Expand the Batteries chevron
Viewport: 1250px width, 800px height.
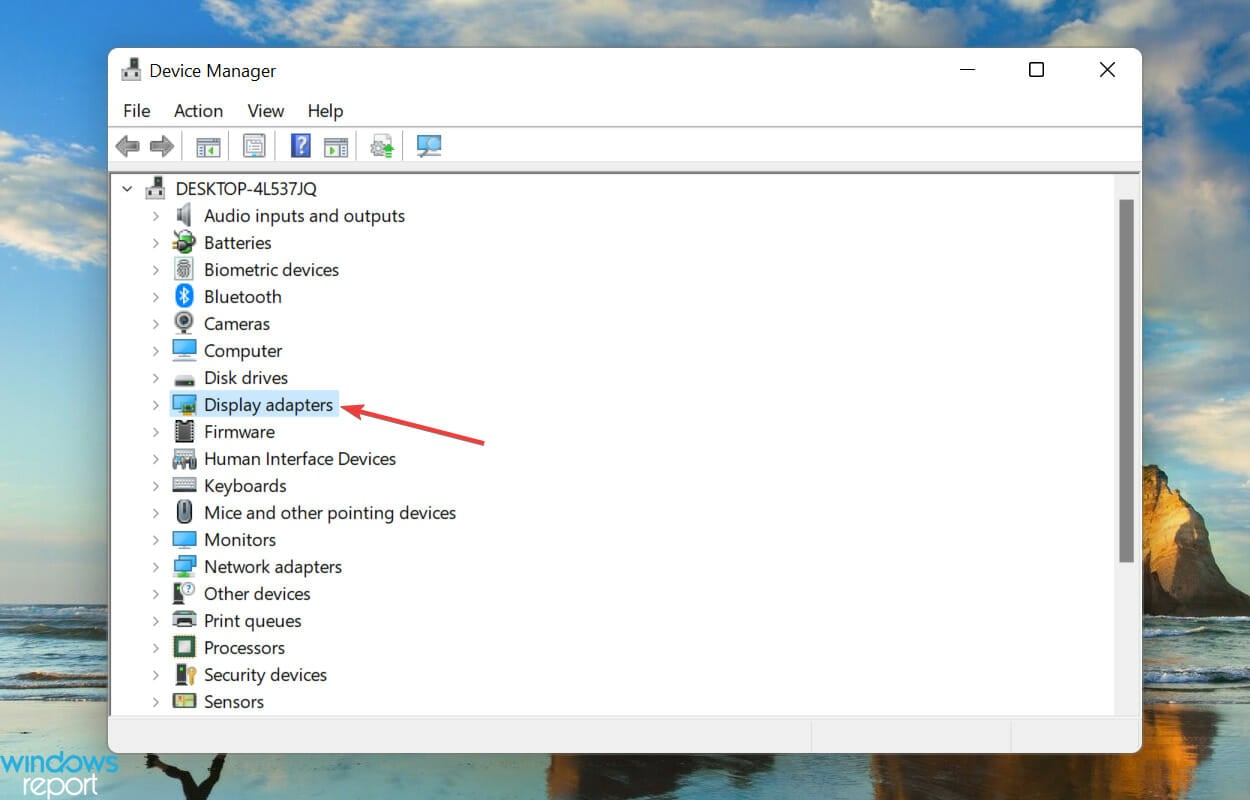pyautogui.click(x=155, y=243)
